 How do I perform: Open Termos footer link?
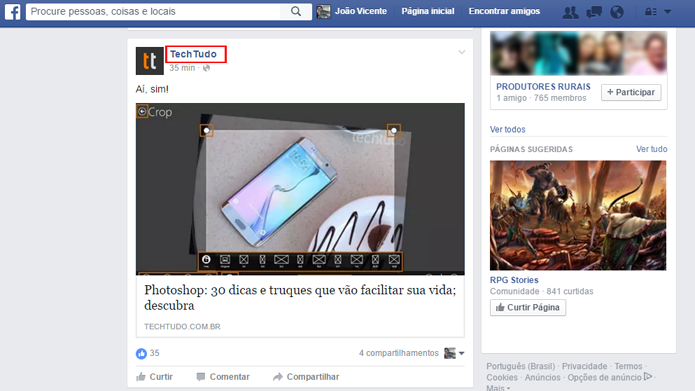point(628,366)
